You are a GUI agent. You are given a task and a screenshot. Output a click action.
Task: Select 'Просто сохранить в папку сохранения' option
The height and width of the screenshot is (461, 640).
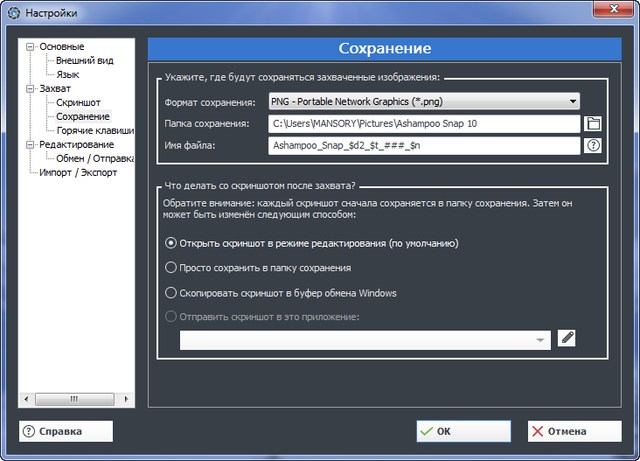tap(171, 268)
